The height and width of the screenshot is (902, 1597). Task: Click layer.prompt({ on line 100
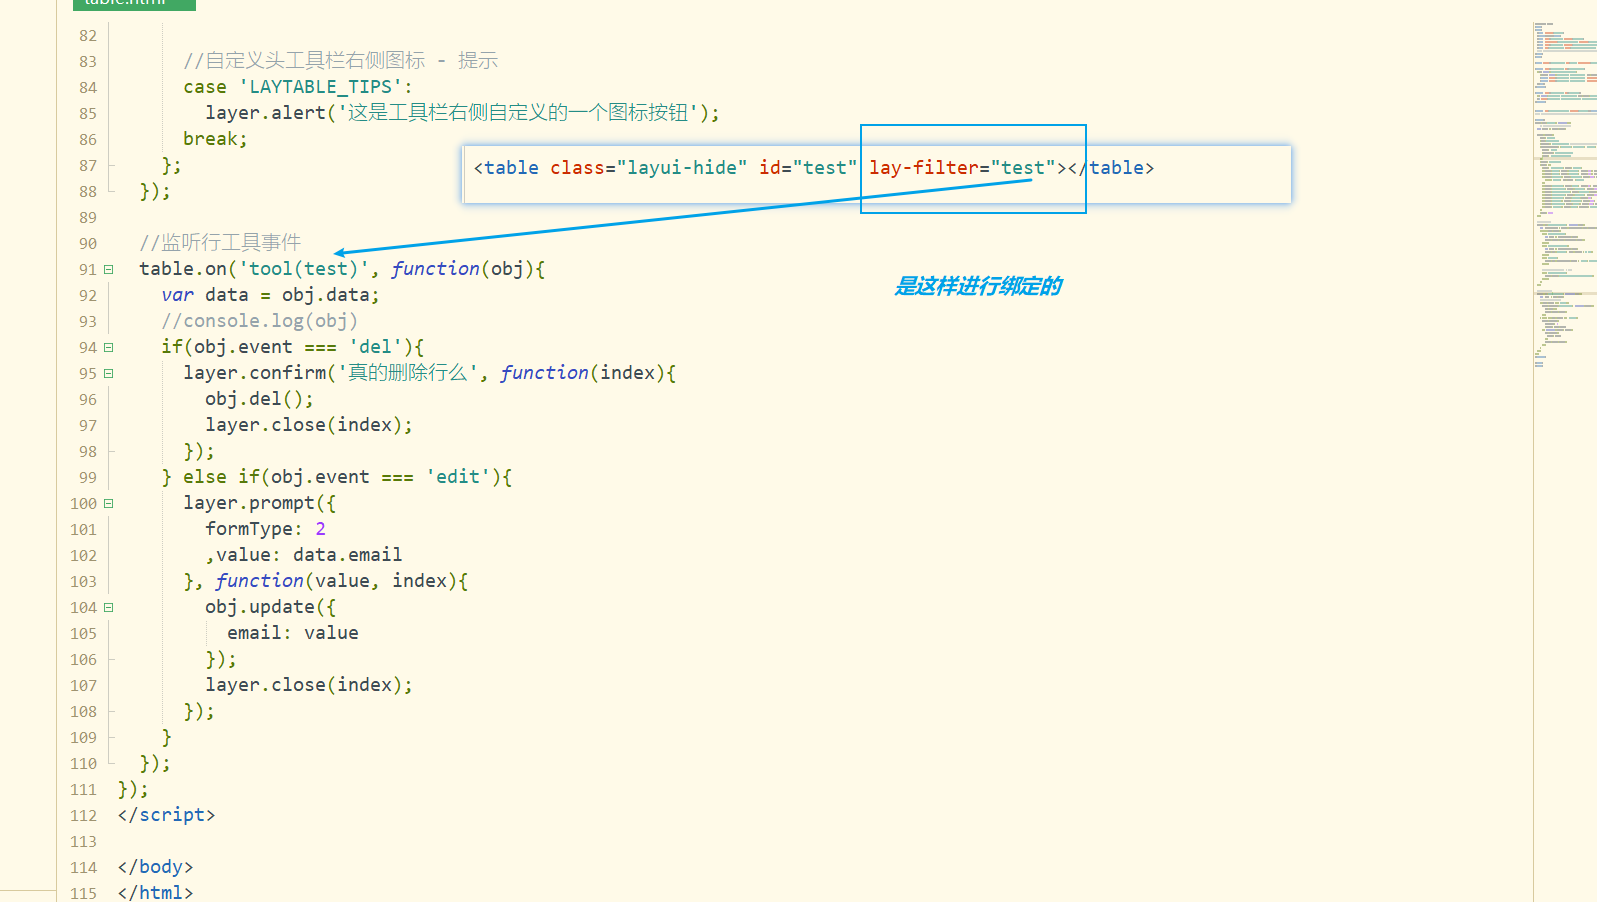click(x=260, y=503)
